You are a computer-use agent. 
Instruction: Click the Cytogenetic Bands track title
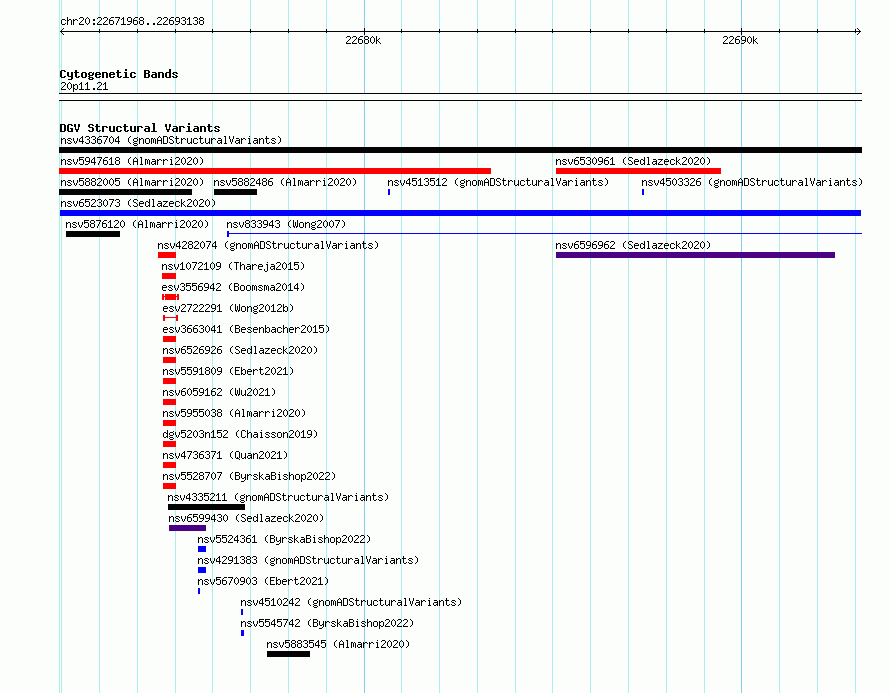(119, 74)
